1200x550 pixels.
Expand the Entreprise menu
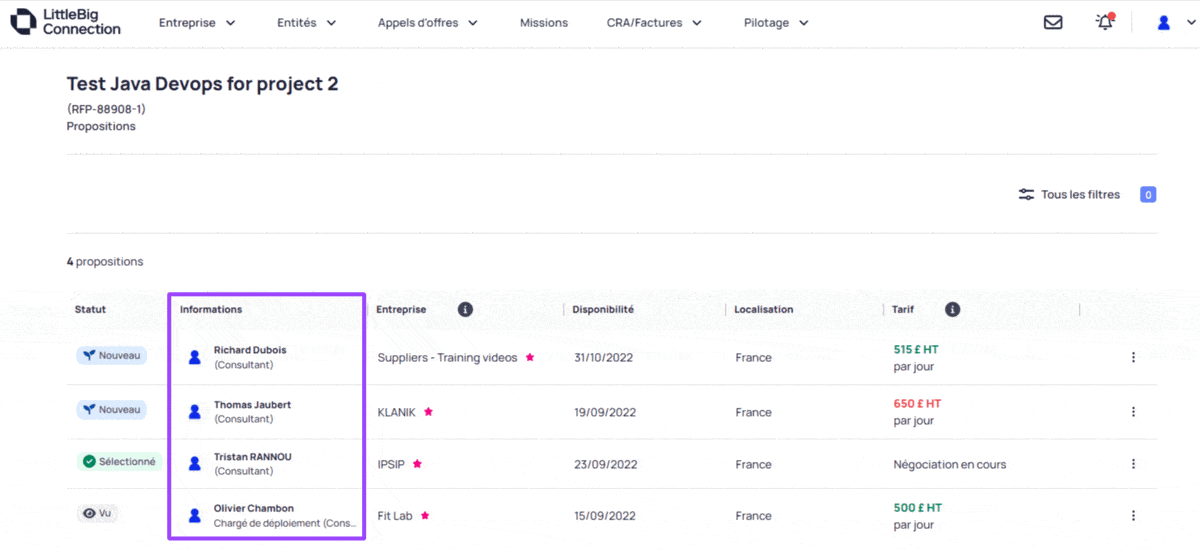197,23
